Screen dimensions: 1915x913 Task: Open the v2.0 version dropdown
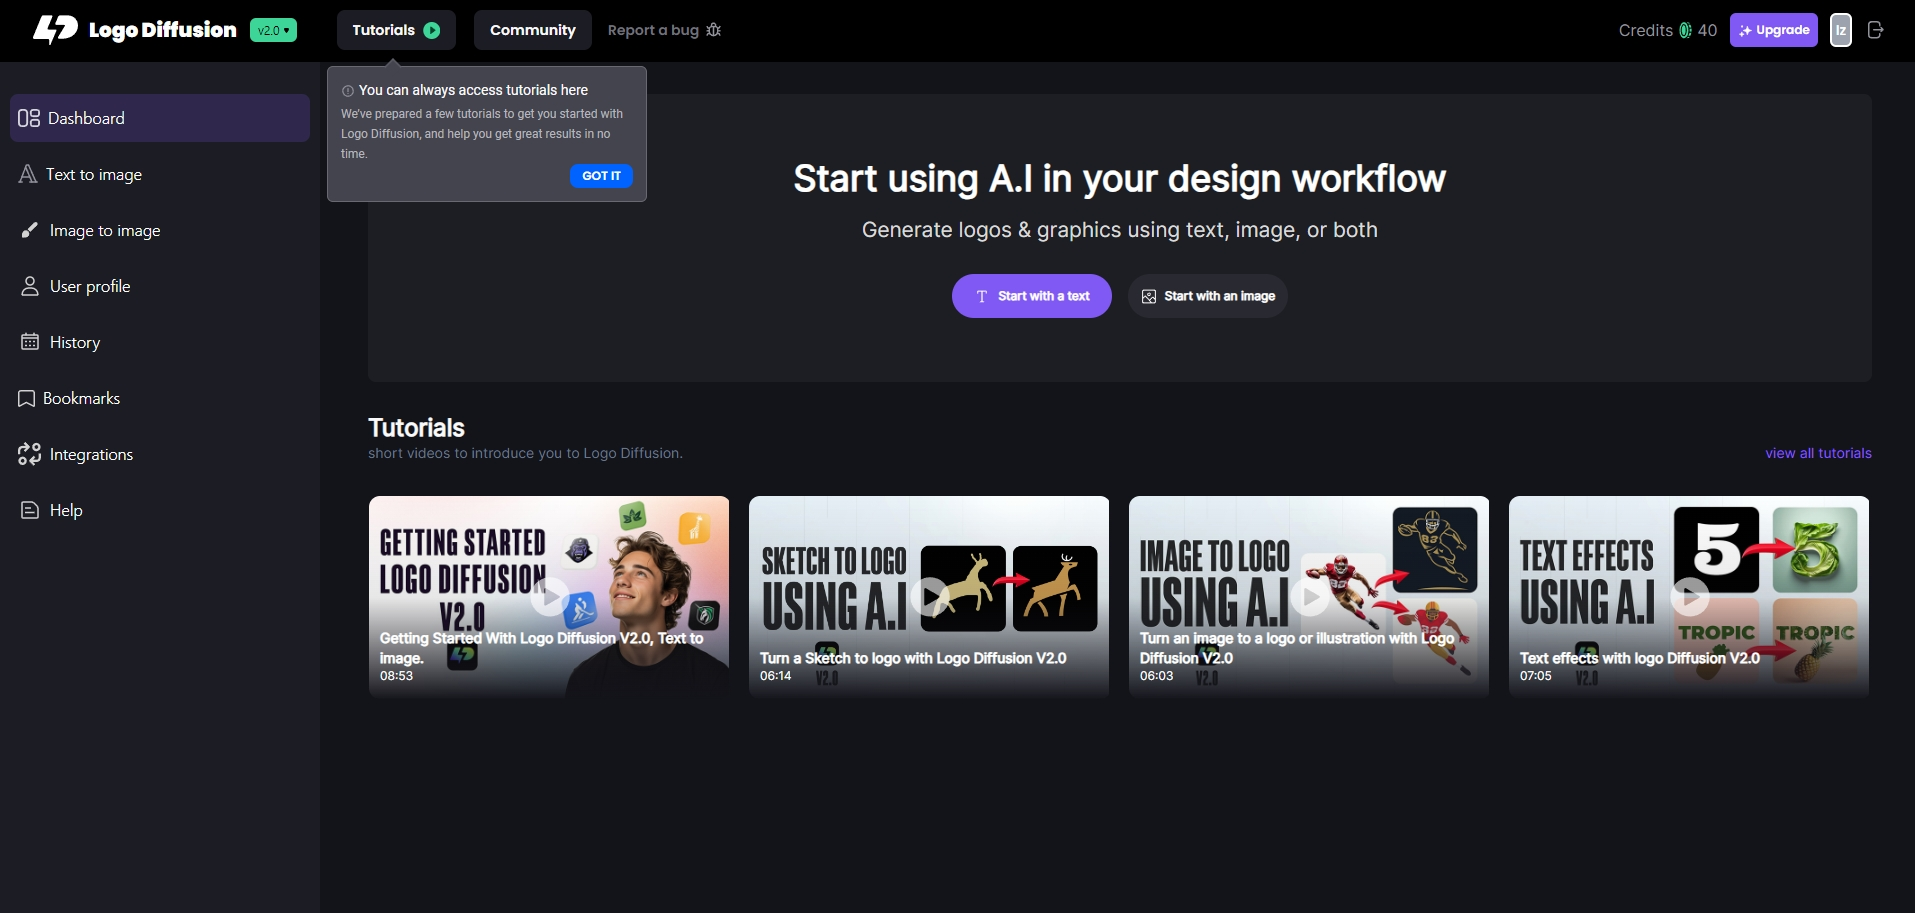[x=273, y=30]
